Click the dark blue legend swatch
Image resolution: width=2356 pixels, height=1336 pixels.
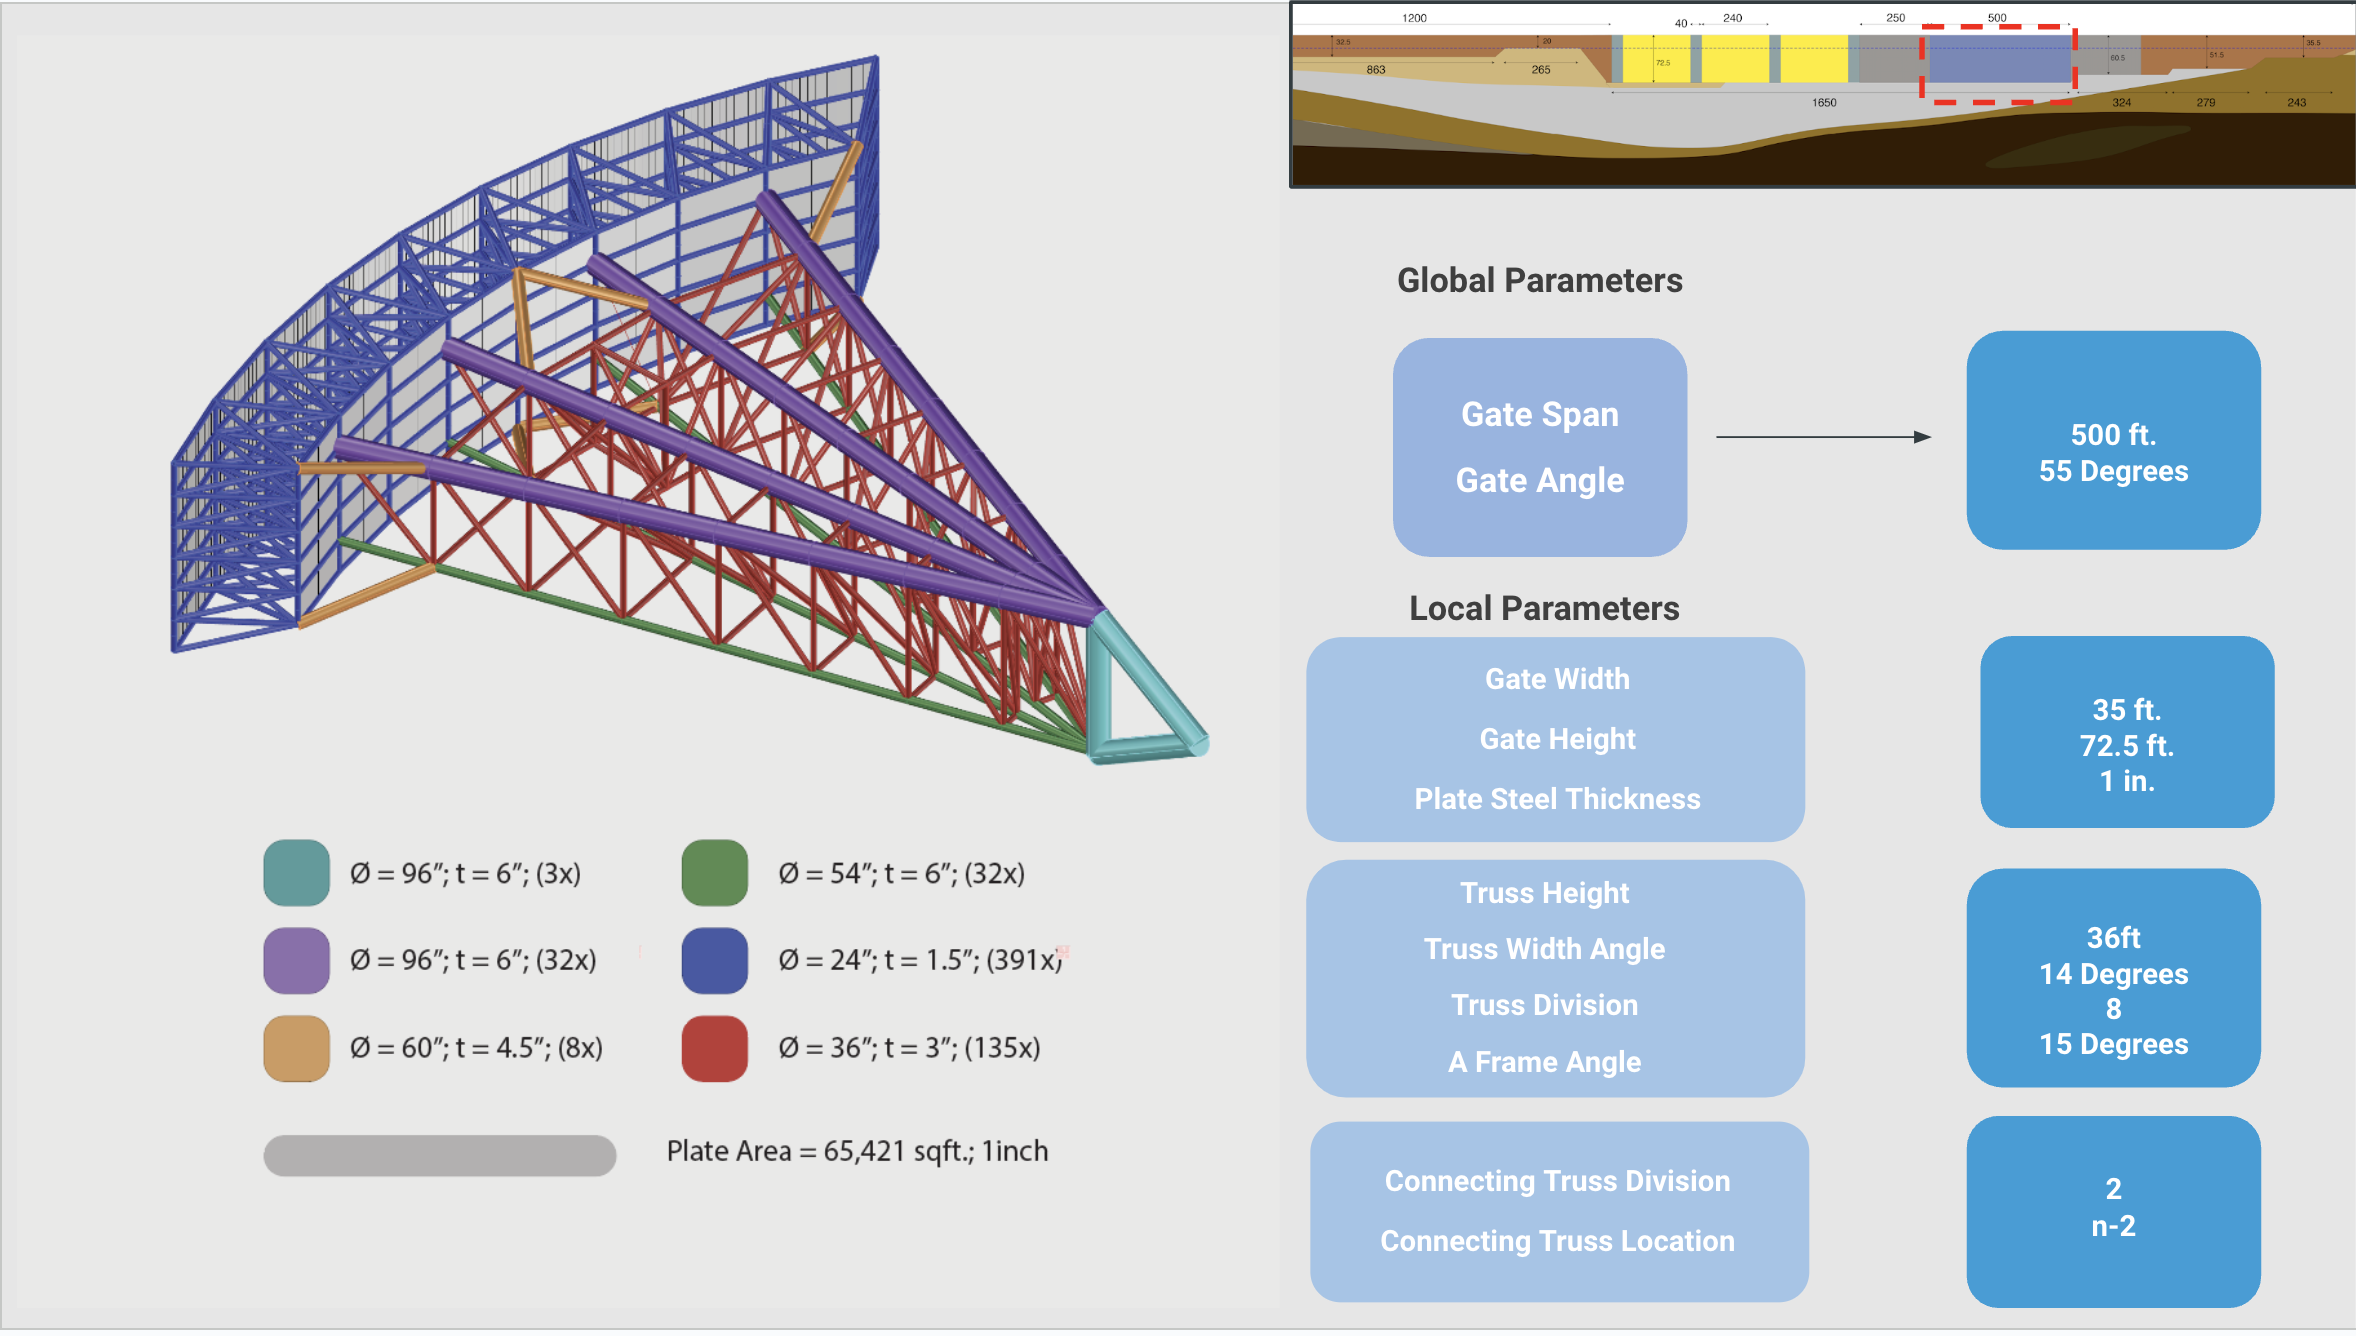(715, 960)
